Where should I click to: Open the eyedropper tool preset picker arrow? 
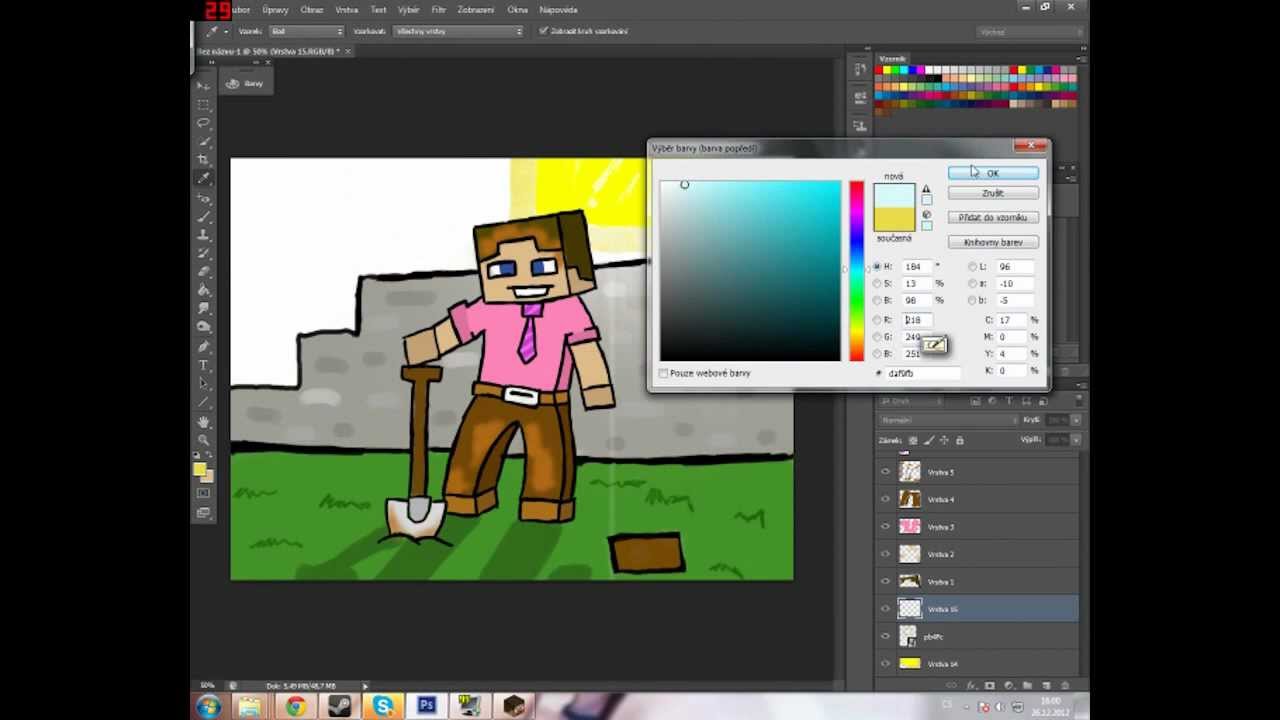pos(225,31)
